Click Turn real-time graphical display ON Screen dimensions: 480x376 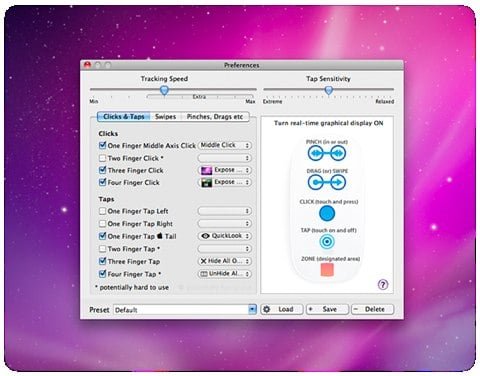pyautogui.click(x=329, y=123)
